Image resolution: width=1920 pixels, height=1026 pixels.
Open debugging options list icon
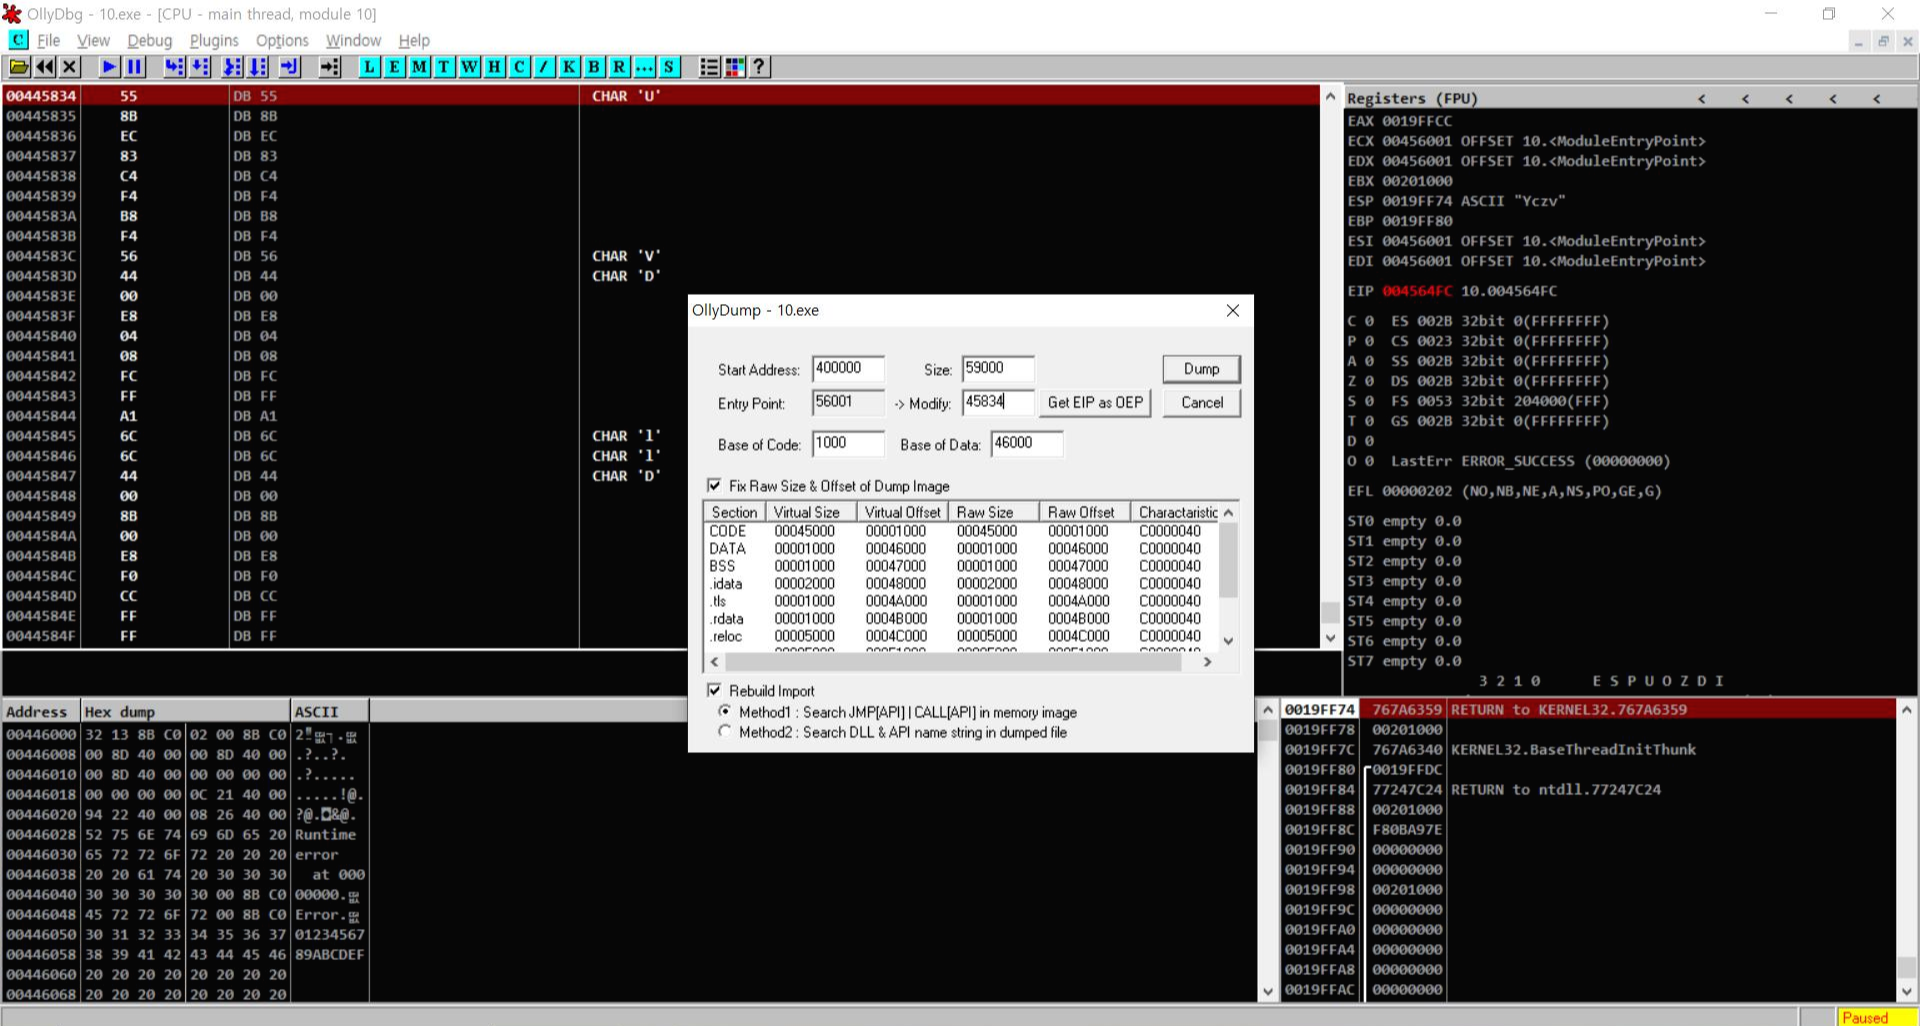[x=709, y=67]
